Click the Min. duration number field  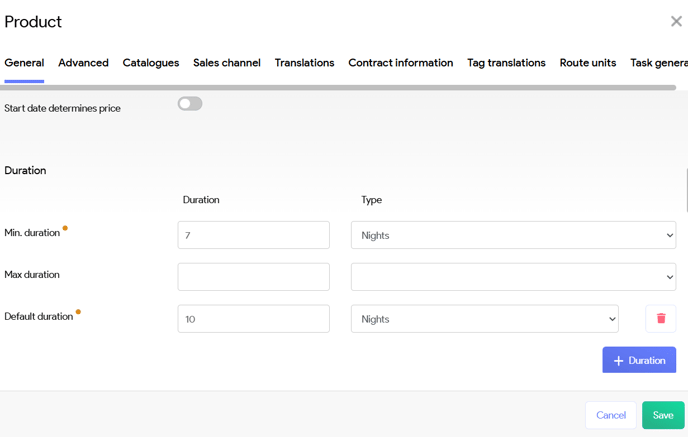tap(253, 235)
